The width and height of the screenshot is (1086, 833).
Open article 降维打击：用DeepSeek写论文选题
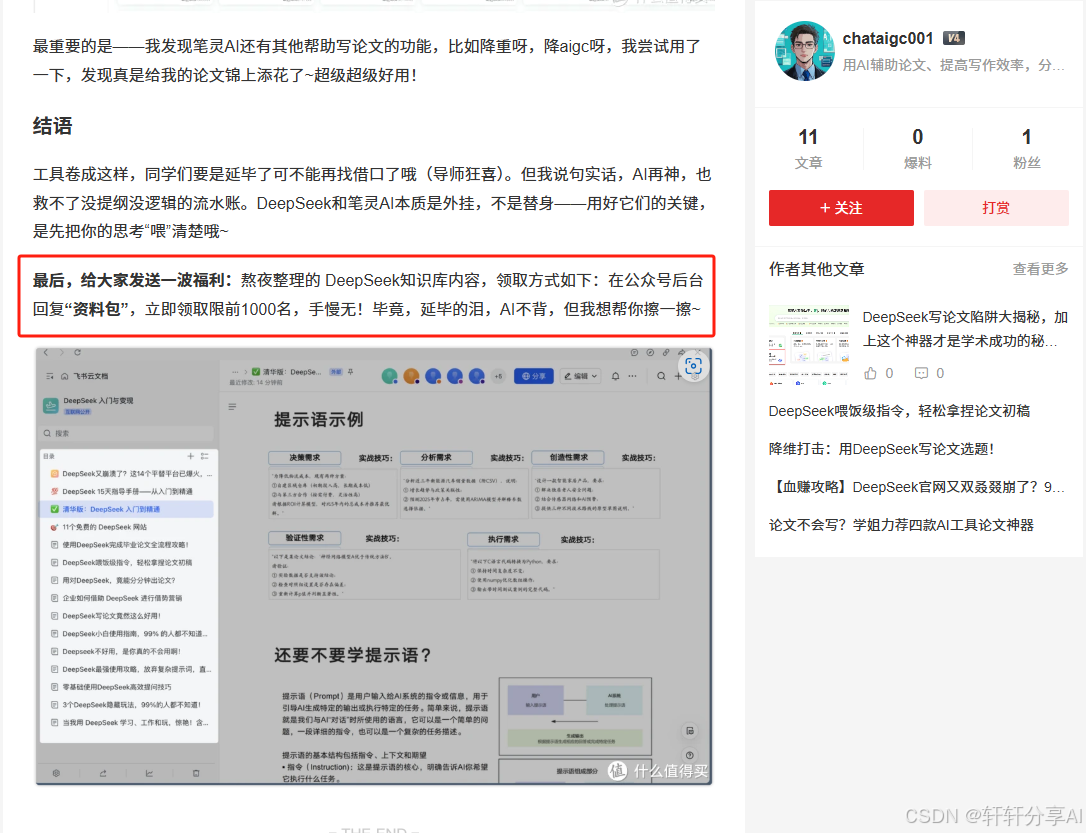click(x=881, y=449)
